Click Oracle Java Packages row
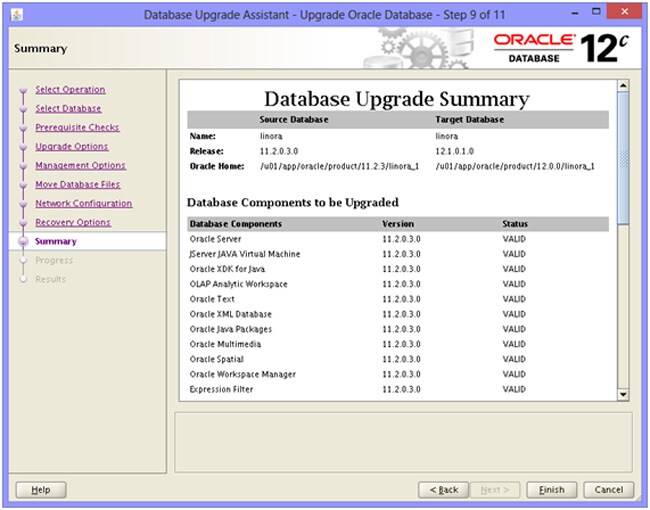Image resolution: width=650 pixels, height=510 pixels. (x=398, y=329)
